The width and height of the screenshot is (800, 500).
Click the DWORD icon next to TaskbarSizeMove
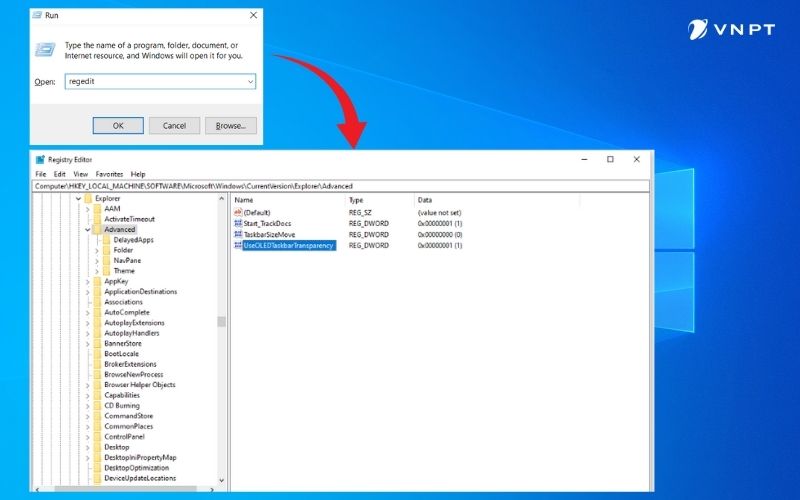237,234
